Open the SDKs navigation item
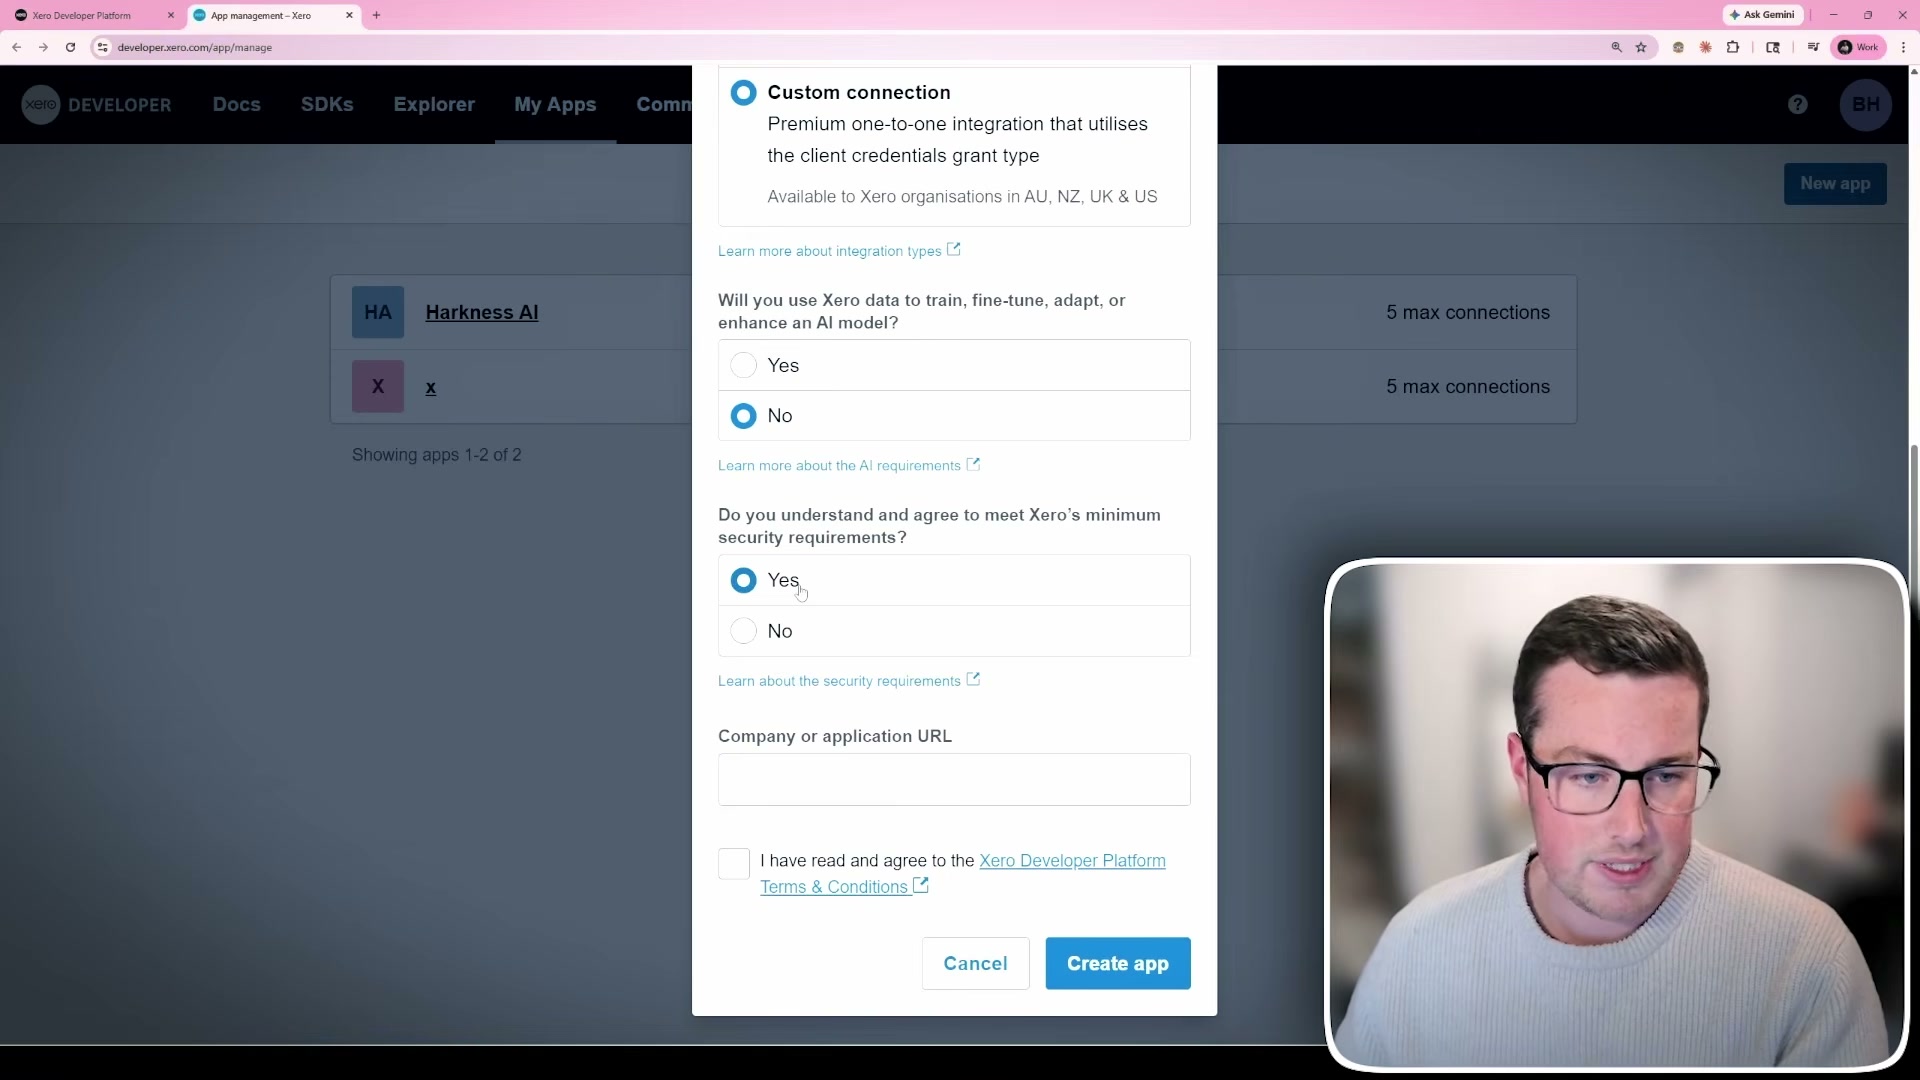 pyautogui.click(x=327, y=105)
